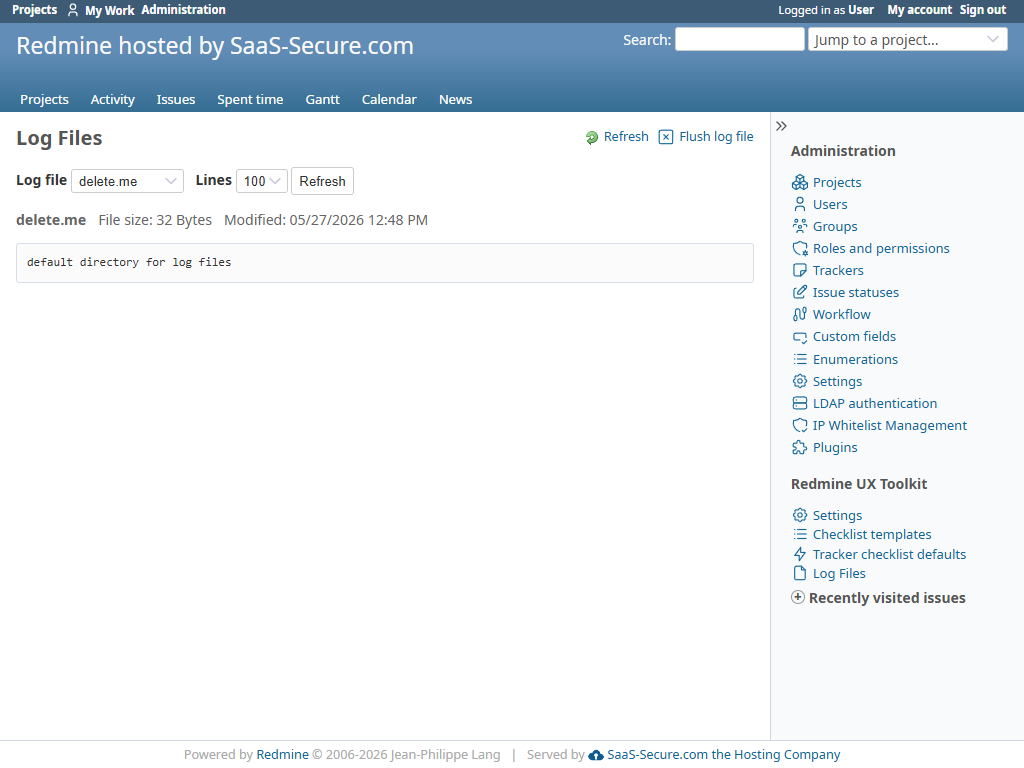Viewport: 1024px width, 768px height.
Task: Click the logged-in User name link
Action: click(x=861, y=10)
